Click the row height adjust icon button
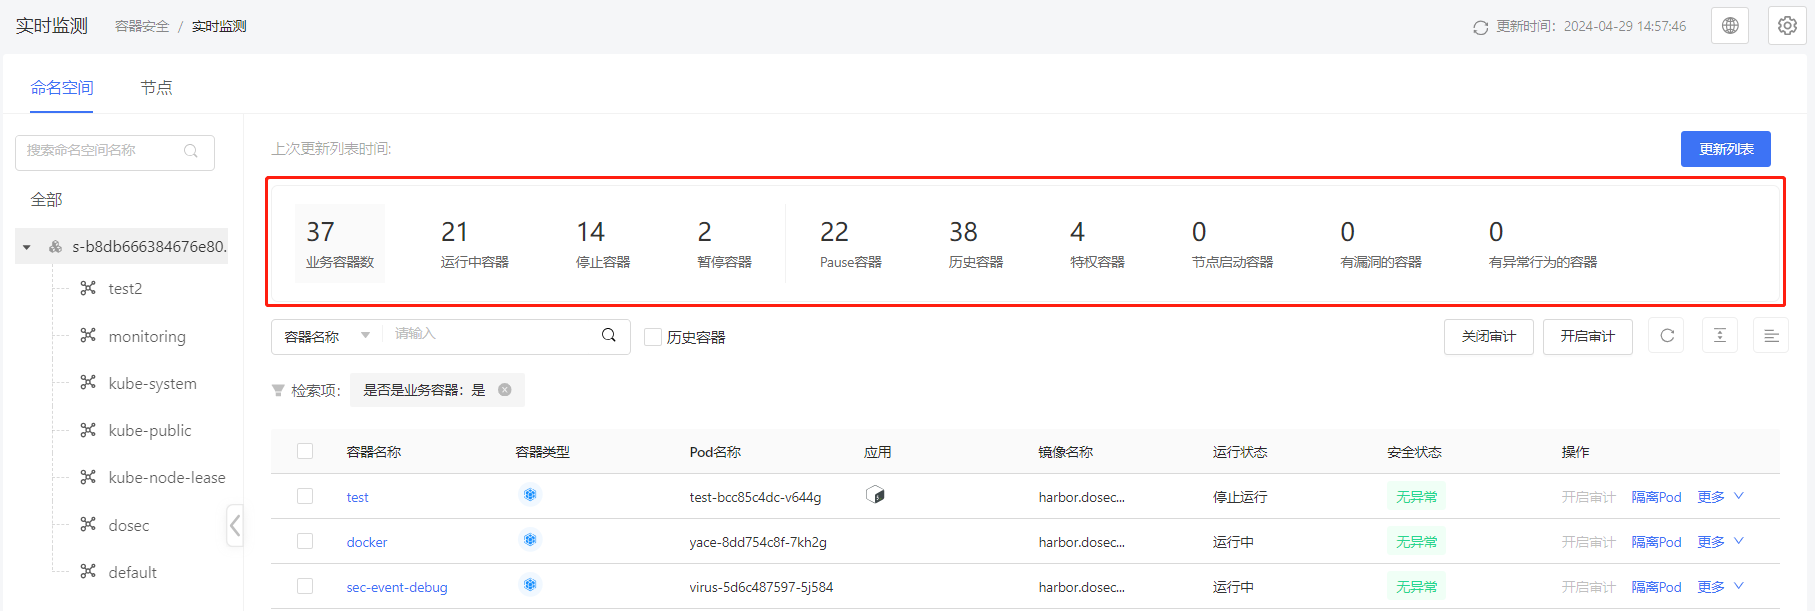 (x=1720, y=336)
